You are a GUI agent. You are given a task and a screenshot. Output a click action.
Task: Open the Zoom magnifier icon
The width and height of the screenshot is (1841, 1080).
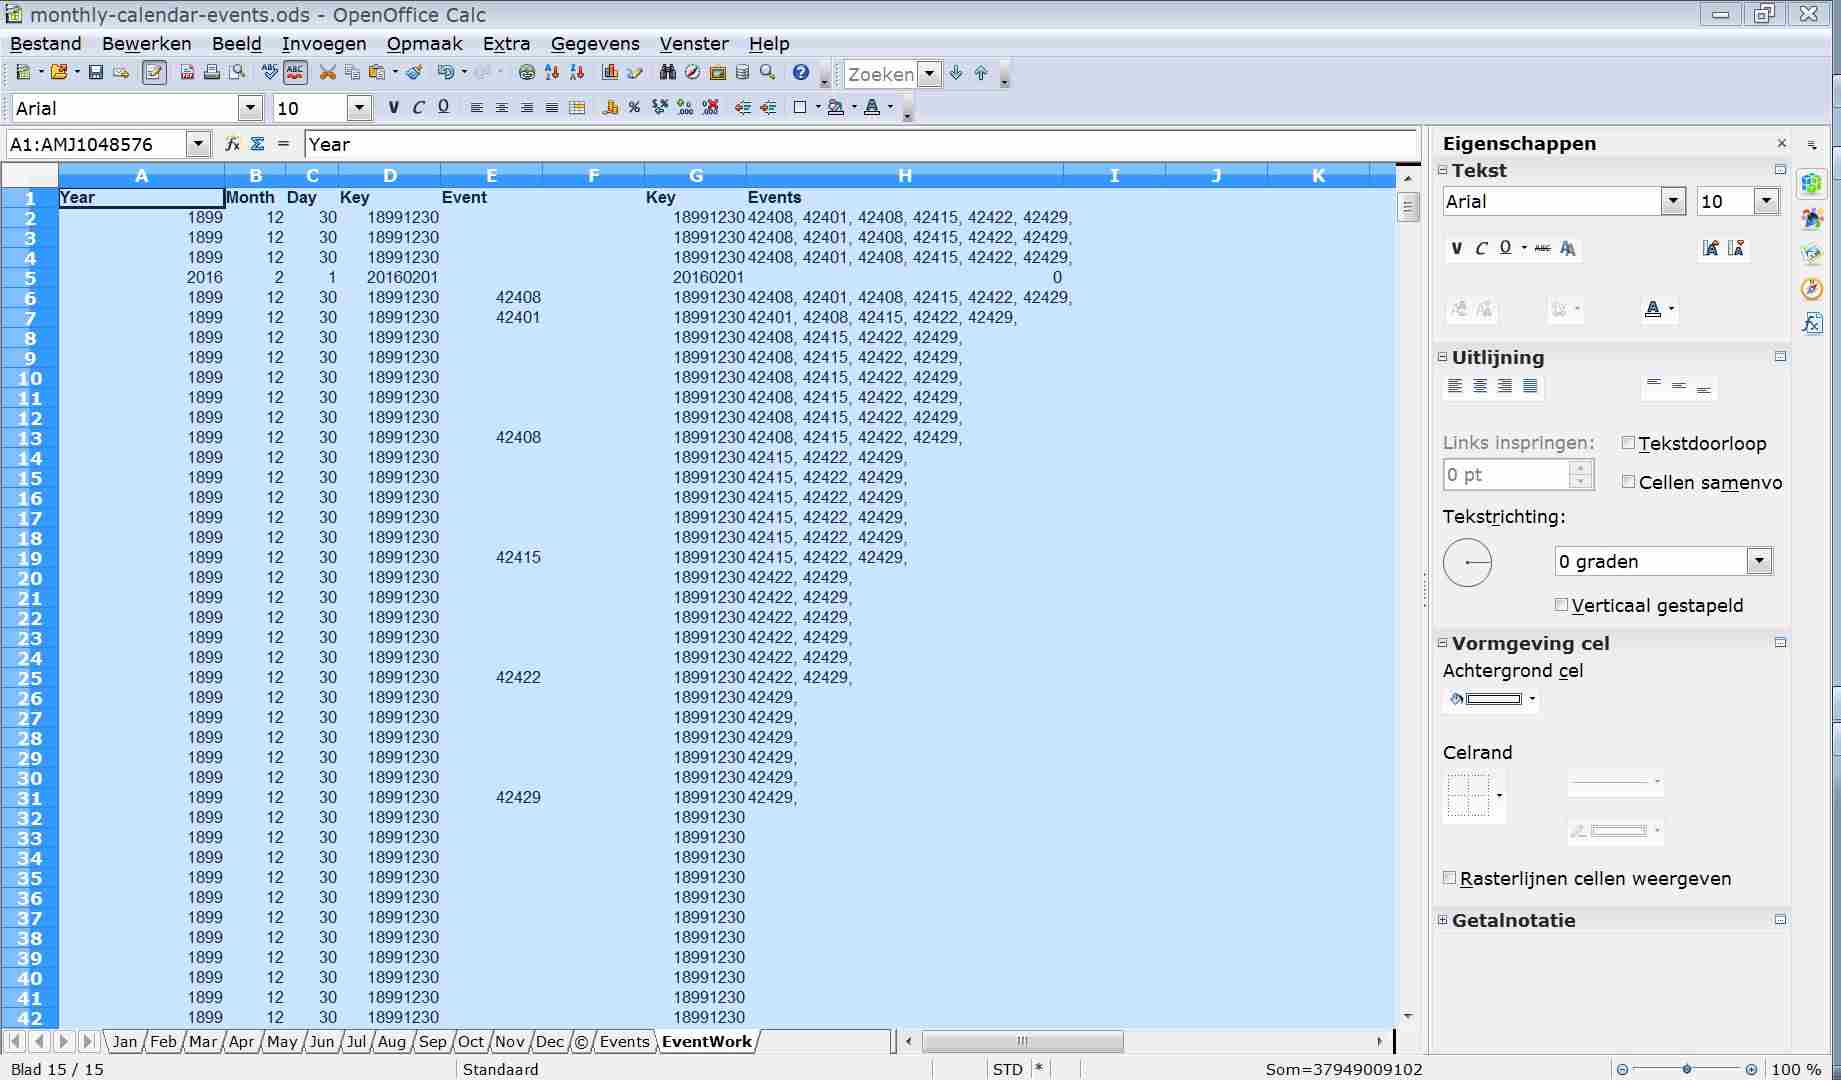click(x=768, y=73)
